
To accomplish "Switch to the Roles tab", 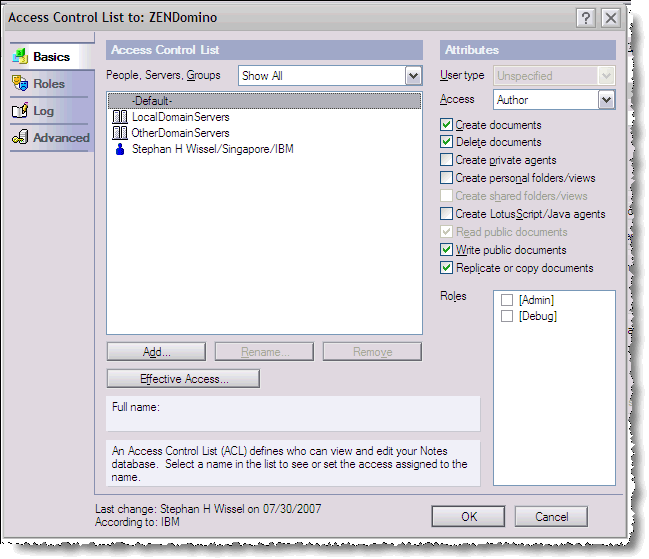I will [x=49, y=84].
